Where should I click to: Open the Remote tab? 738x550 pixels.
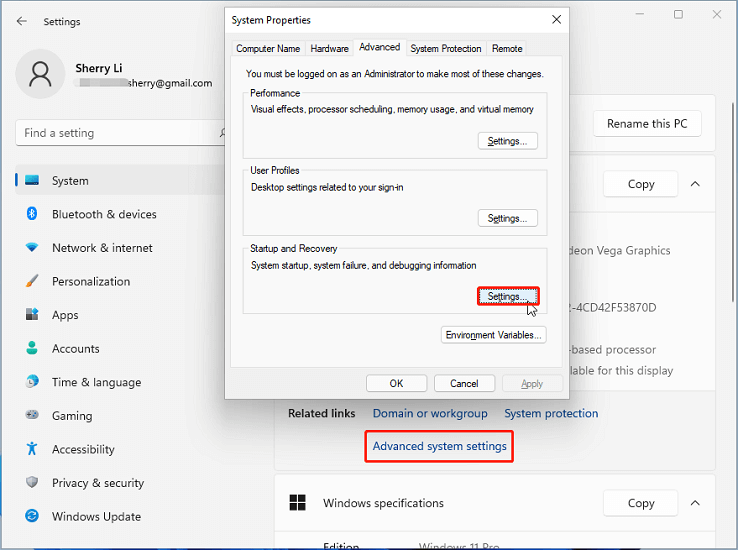[507, 48]
